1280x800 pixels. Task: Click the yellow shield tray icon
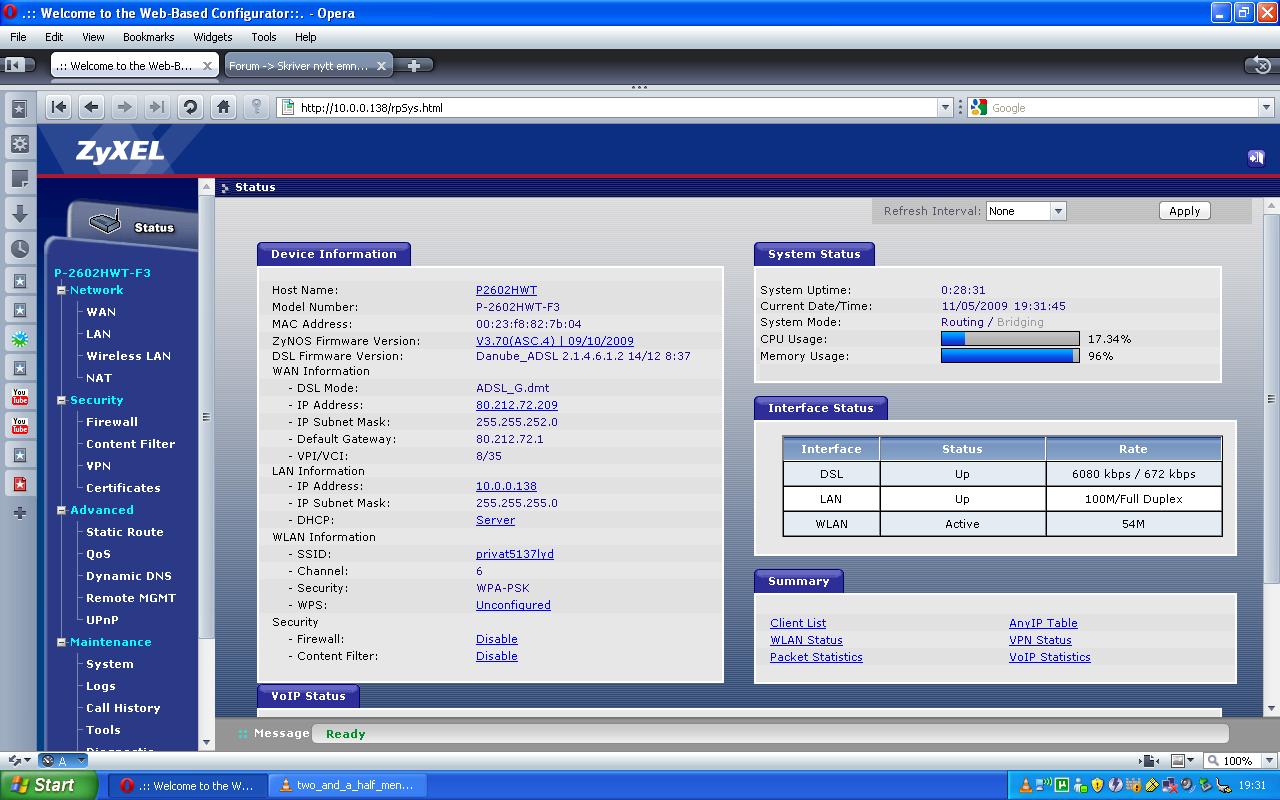(1097, 786)
